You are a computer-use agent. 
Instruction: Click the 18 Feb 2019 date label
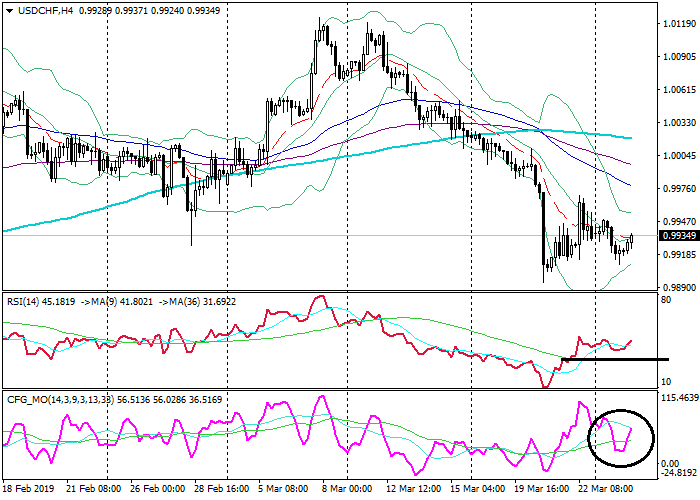click(30, 490)
